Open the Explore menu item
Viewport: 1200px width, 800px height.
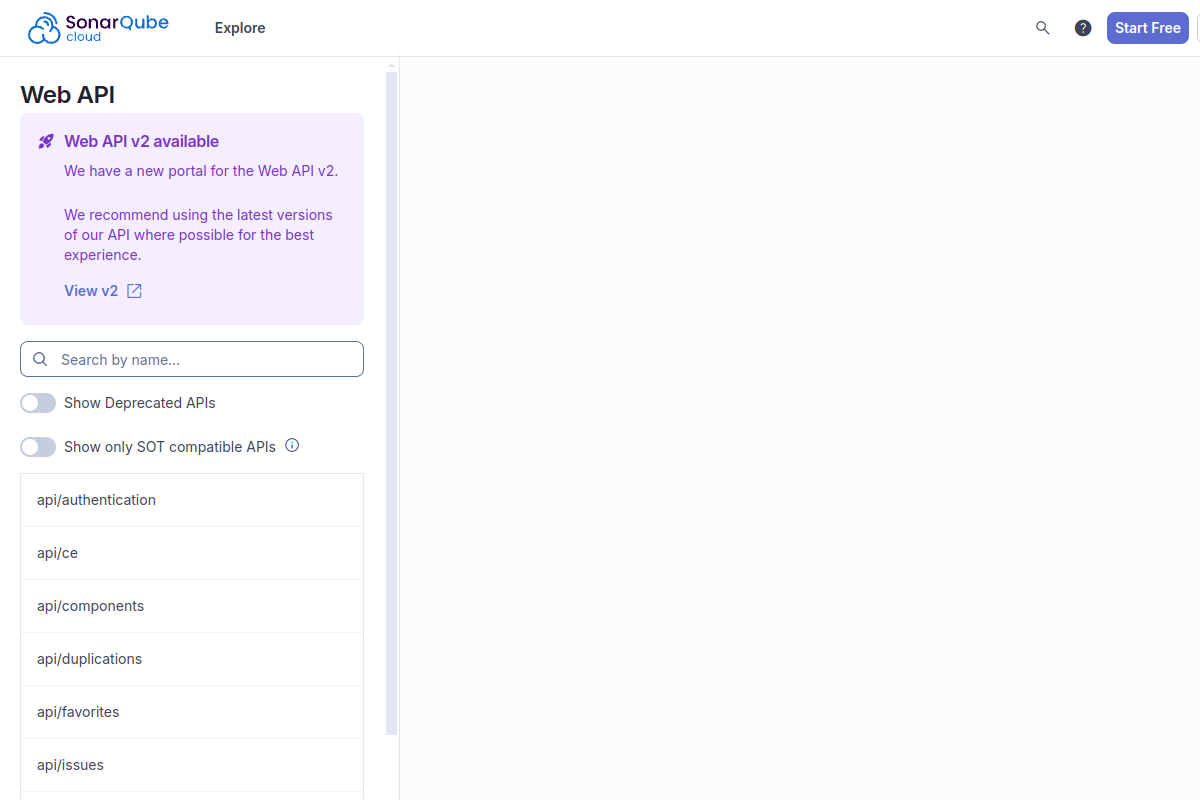pyautogui.click(x=240, y=28)
